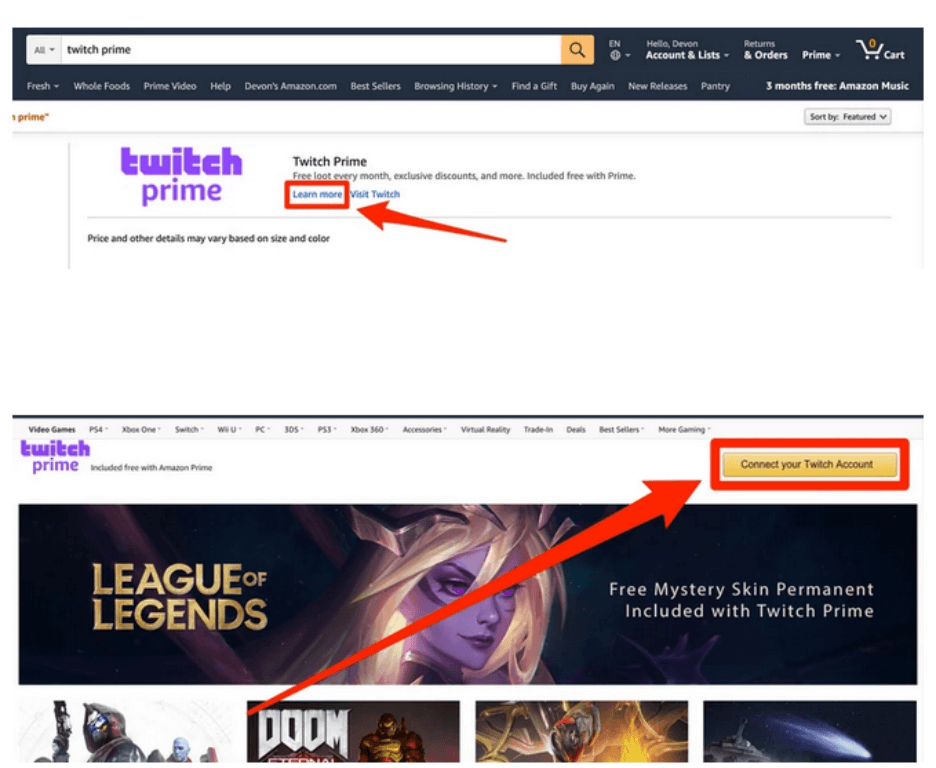The image size is (936, 768).
Task: Open the PS4 category in gaming bar
Action: click(98, 430)
